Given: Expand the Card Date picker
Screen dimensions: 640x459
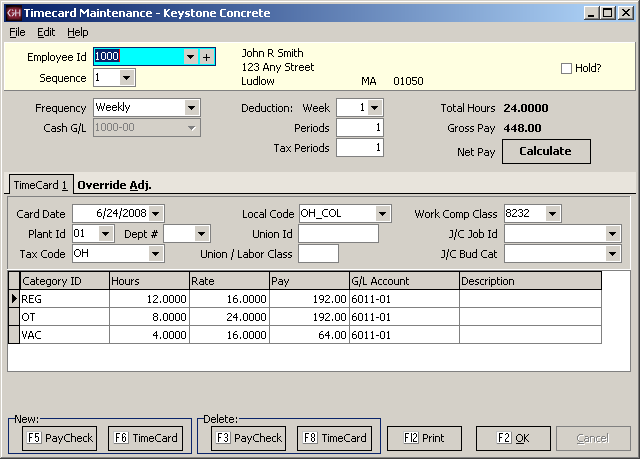Looking at the screenshot, I should tap(155, 213).
